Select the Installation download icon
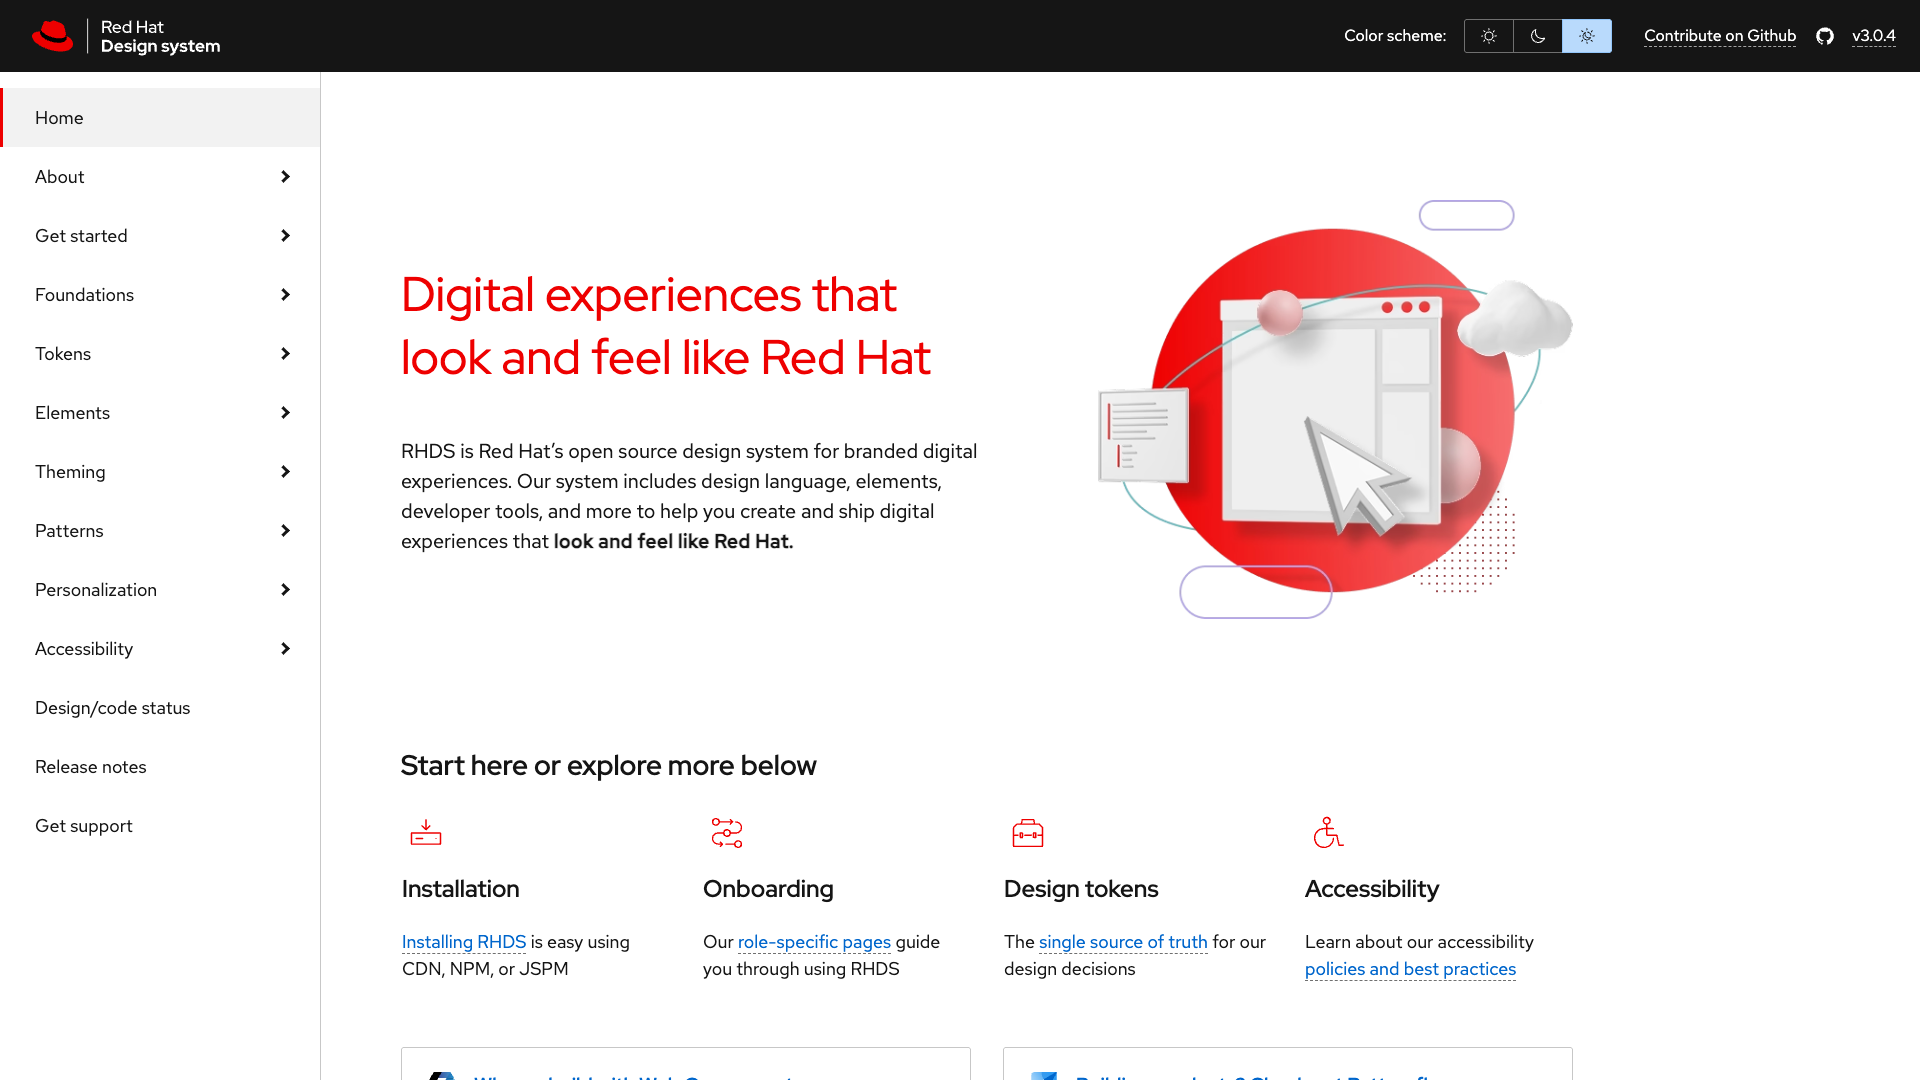 click(426, 832)
